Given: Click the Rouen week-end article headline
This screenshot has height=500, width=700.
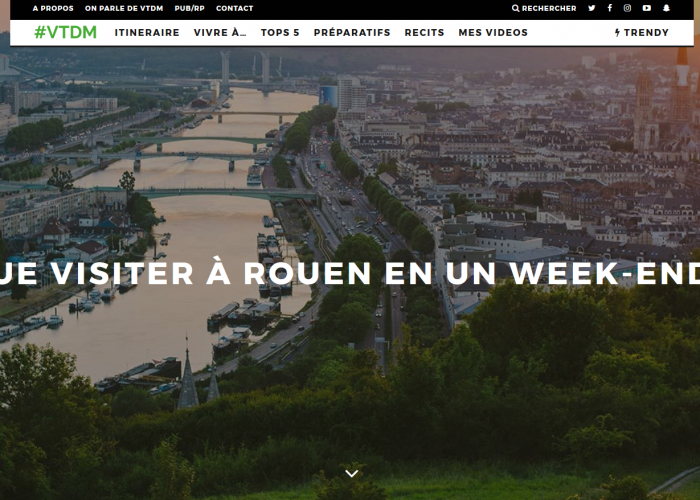Looking at the screenshot, I should click(350, 273).
